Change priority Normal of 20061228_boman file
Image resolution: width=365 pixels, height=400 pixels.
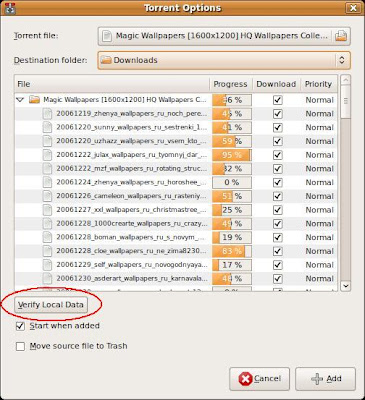point(319,237)
